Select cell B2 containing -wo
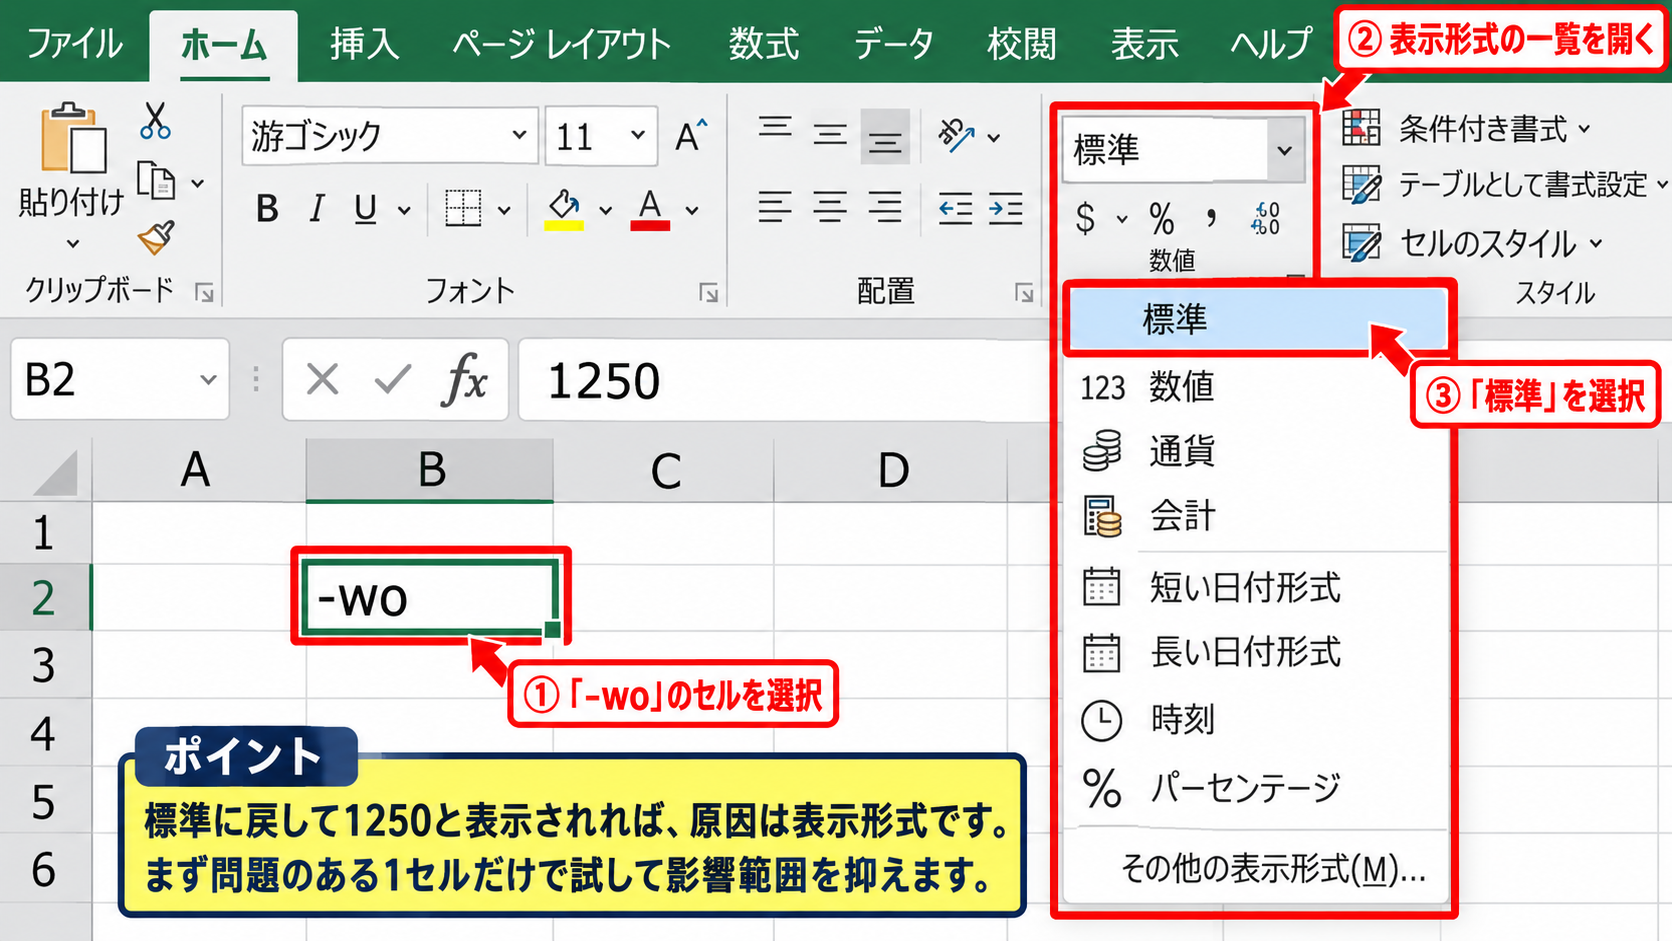Image resolution: width=1672 pixels, height=941 pixels. (430, 598)
